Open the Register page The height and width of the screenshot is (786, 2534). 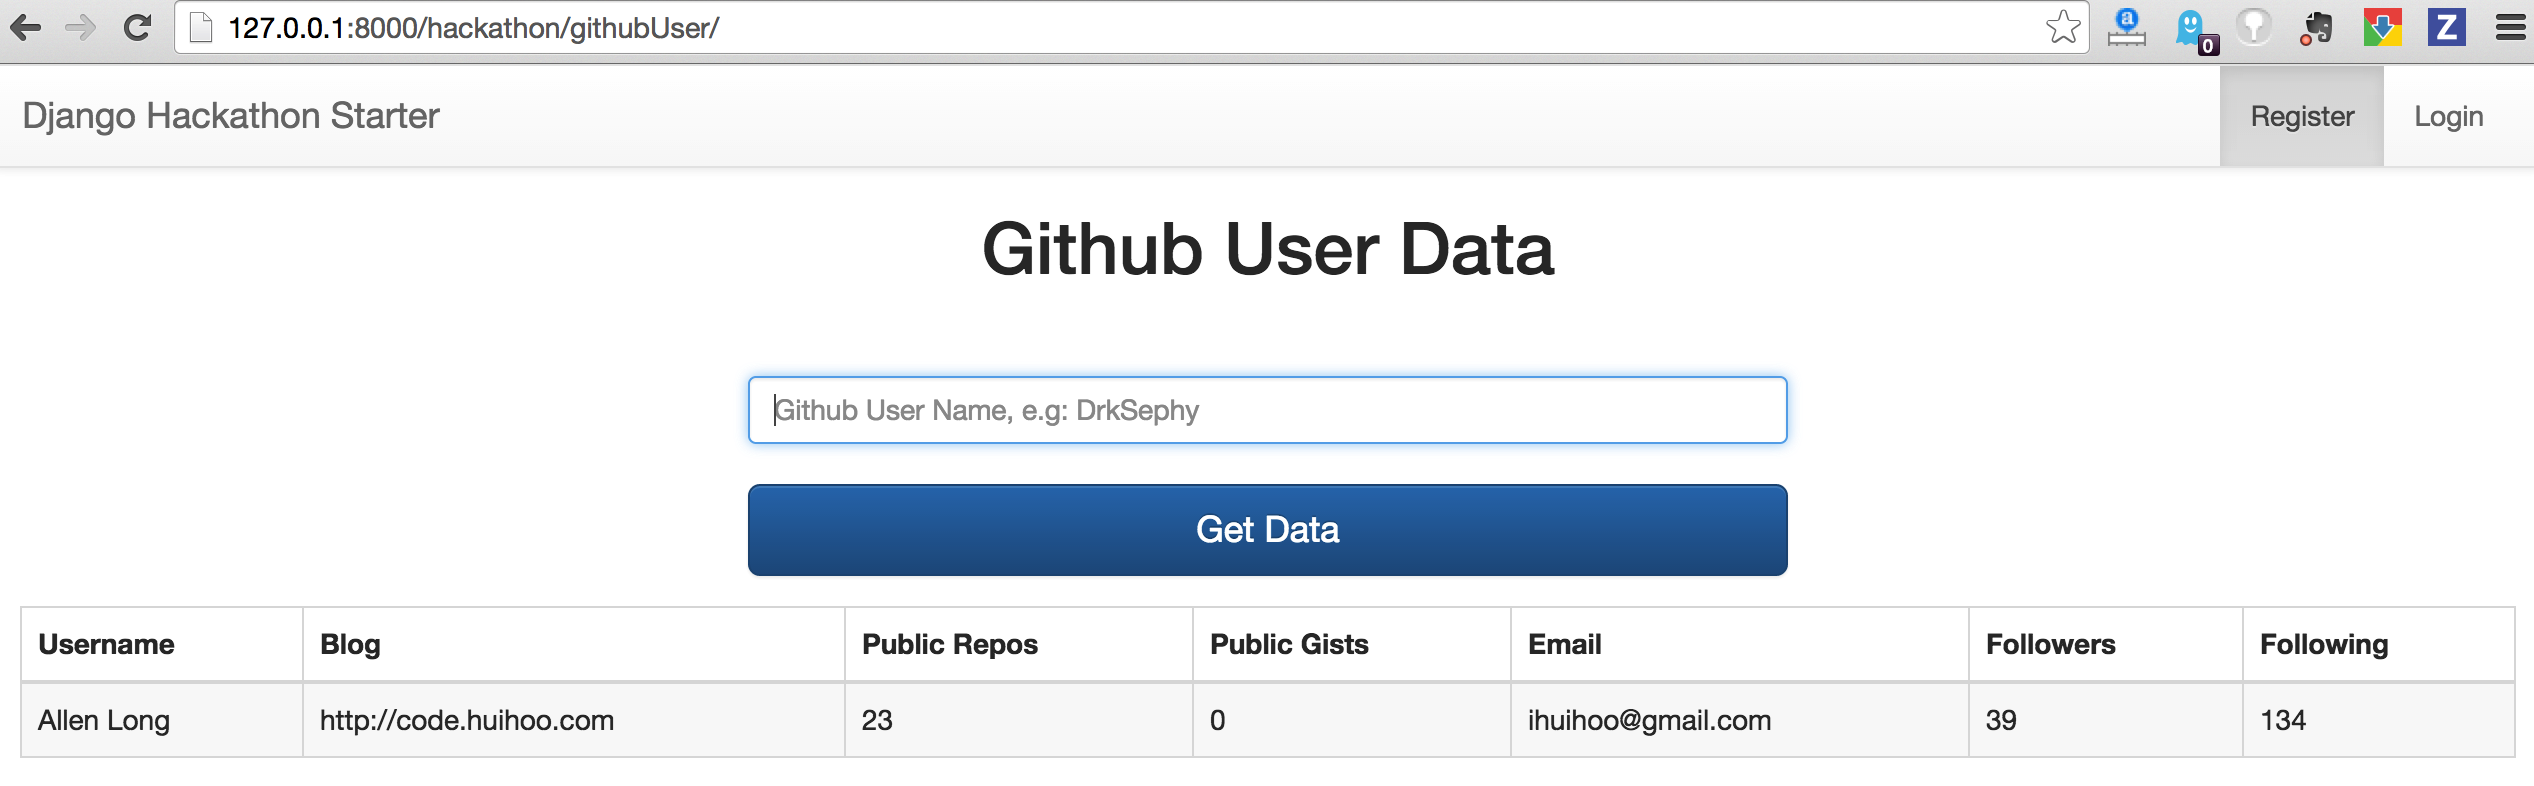click(x=2301, y=116)
